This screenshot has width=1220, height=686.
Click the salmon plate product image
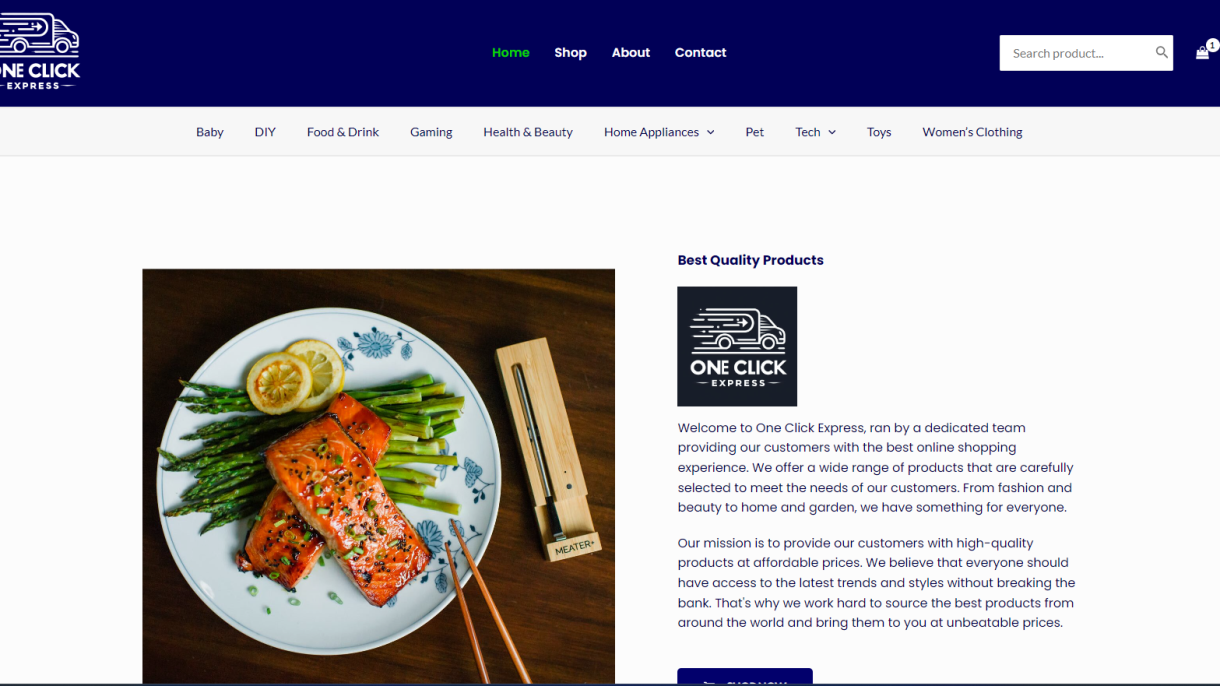(378, 476)
